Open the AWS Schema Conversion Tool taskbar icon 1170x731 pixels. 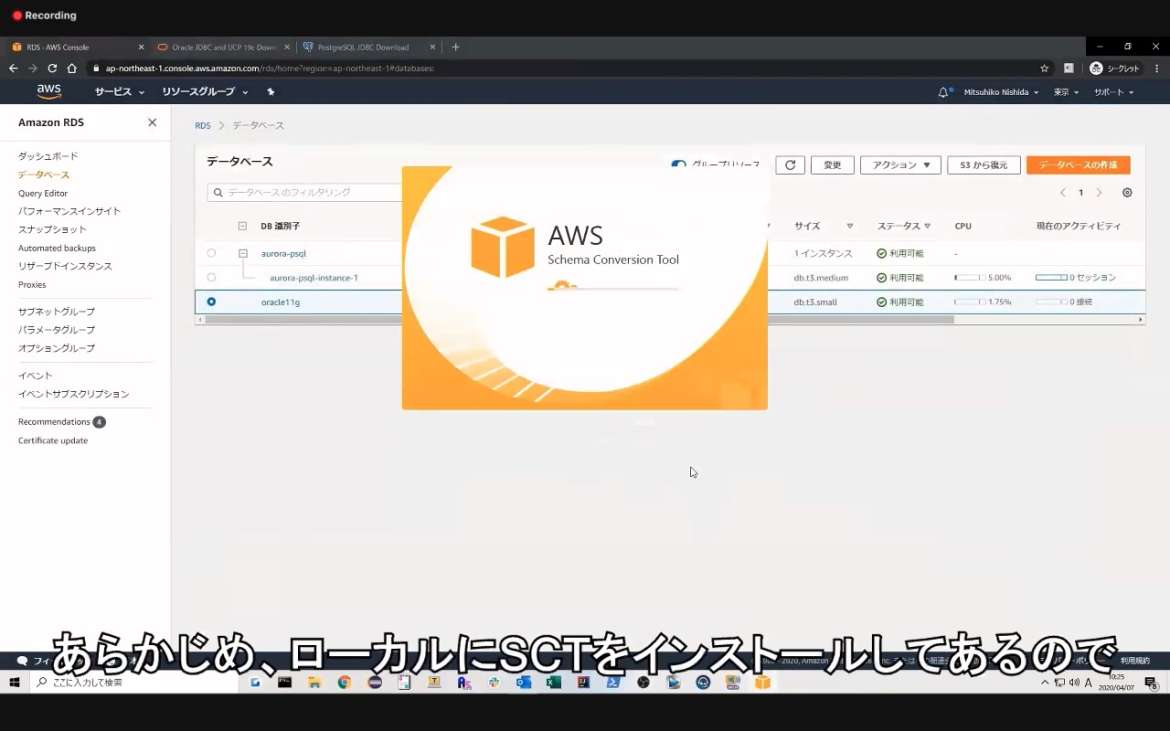[762, 682]
